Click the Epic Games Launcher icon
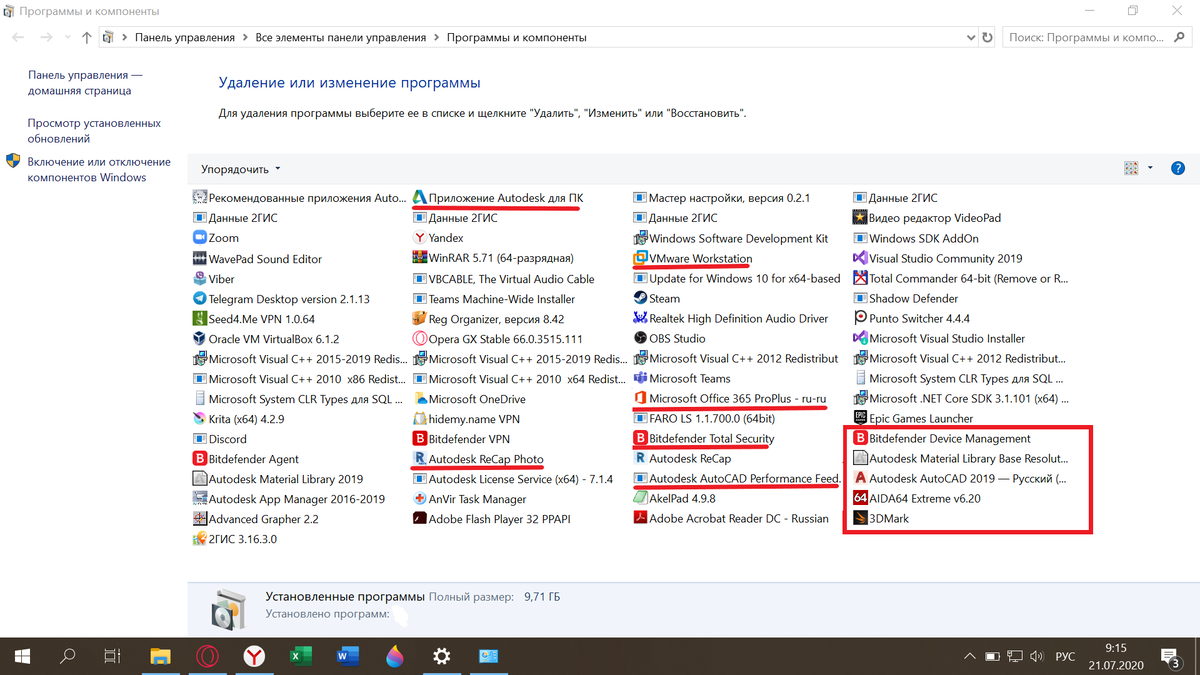 pos(860,419)
